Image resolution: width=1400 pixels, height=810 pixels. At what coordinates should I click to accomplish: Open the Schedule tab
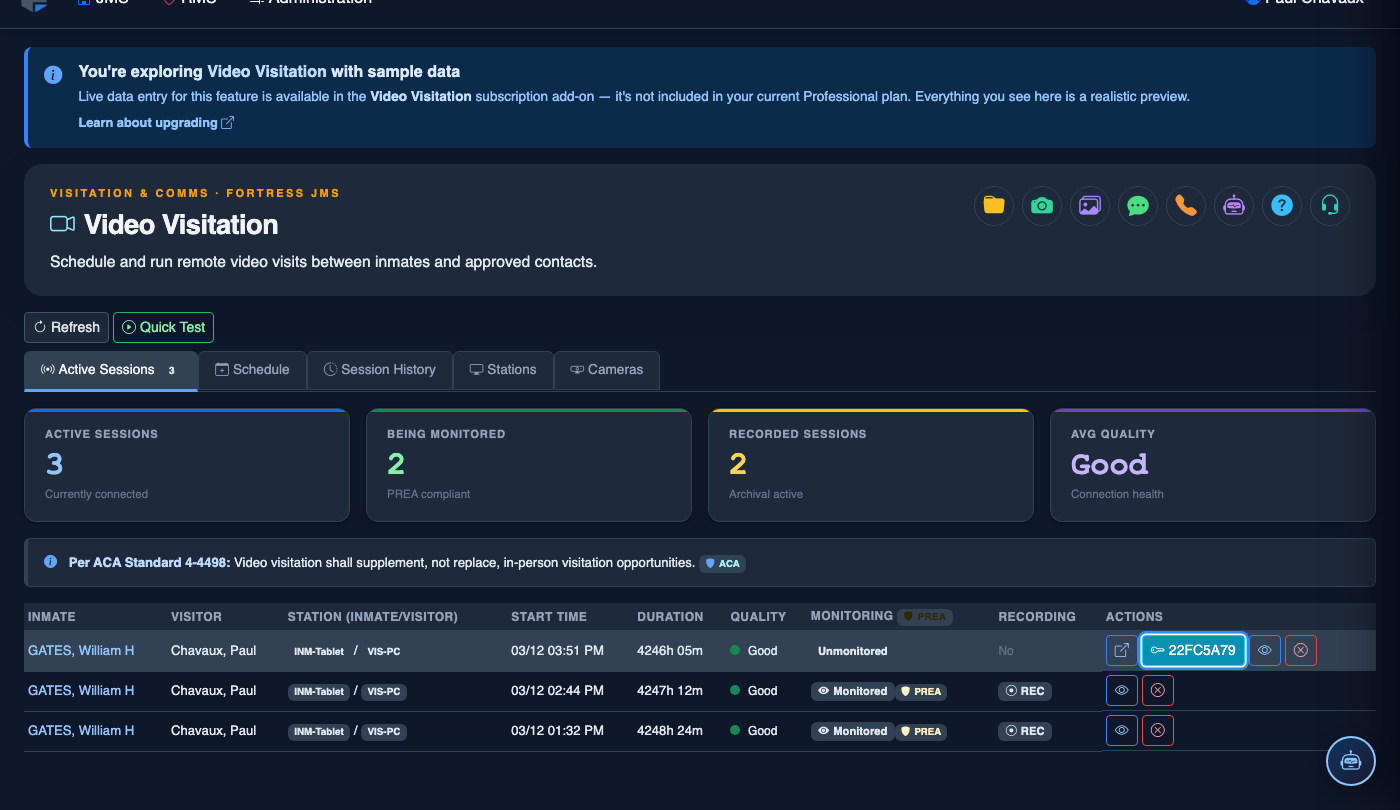252,370
